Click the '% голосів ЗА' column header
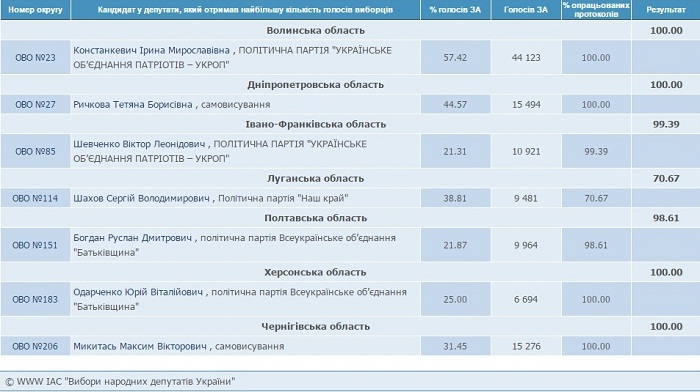The image size is (700, 392). (x=455, y=10)
